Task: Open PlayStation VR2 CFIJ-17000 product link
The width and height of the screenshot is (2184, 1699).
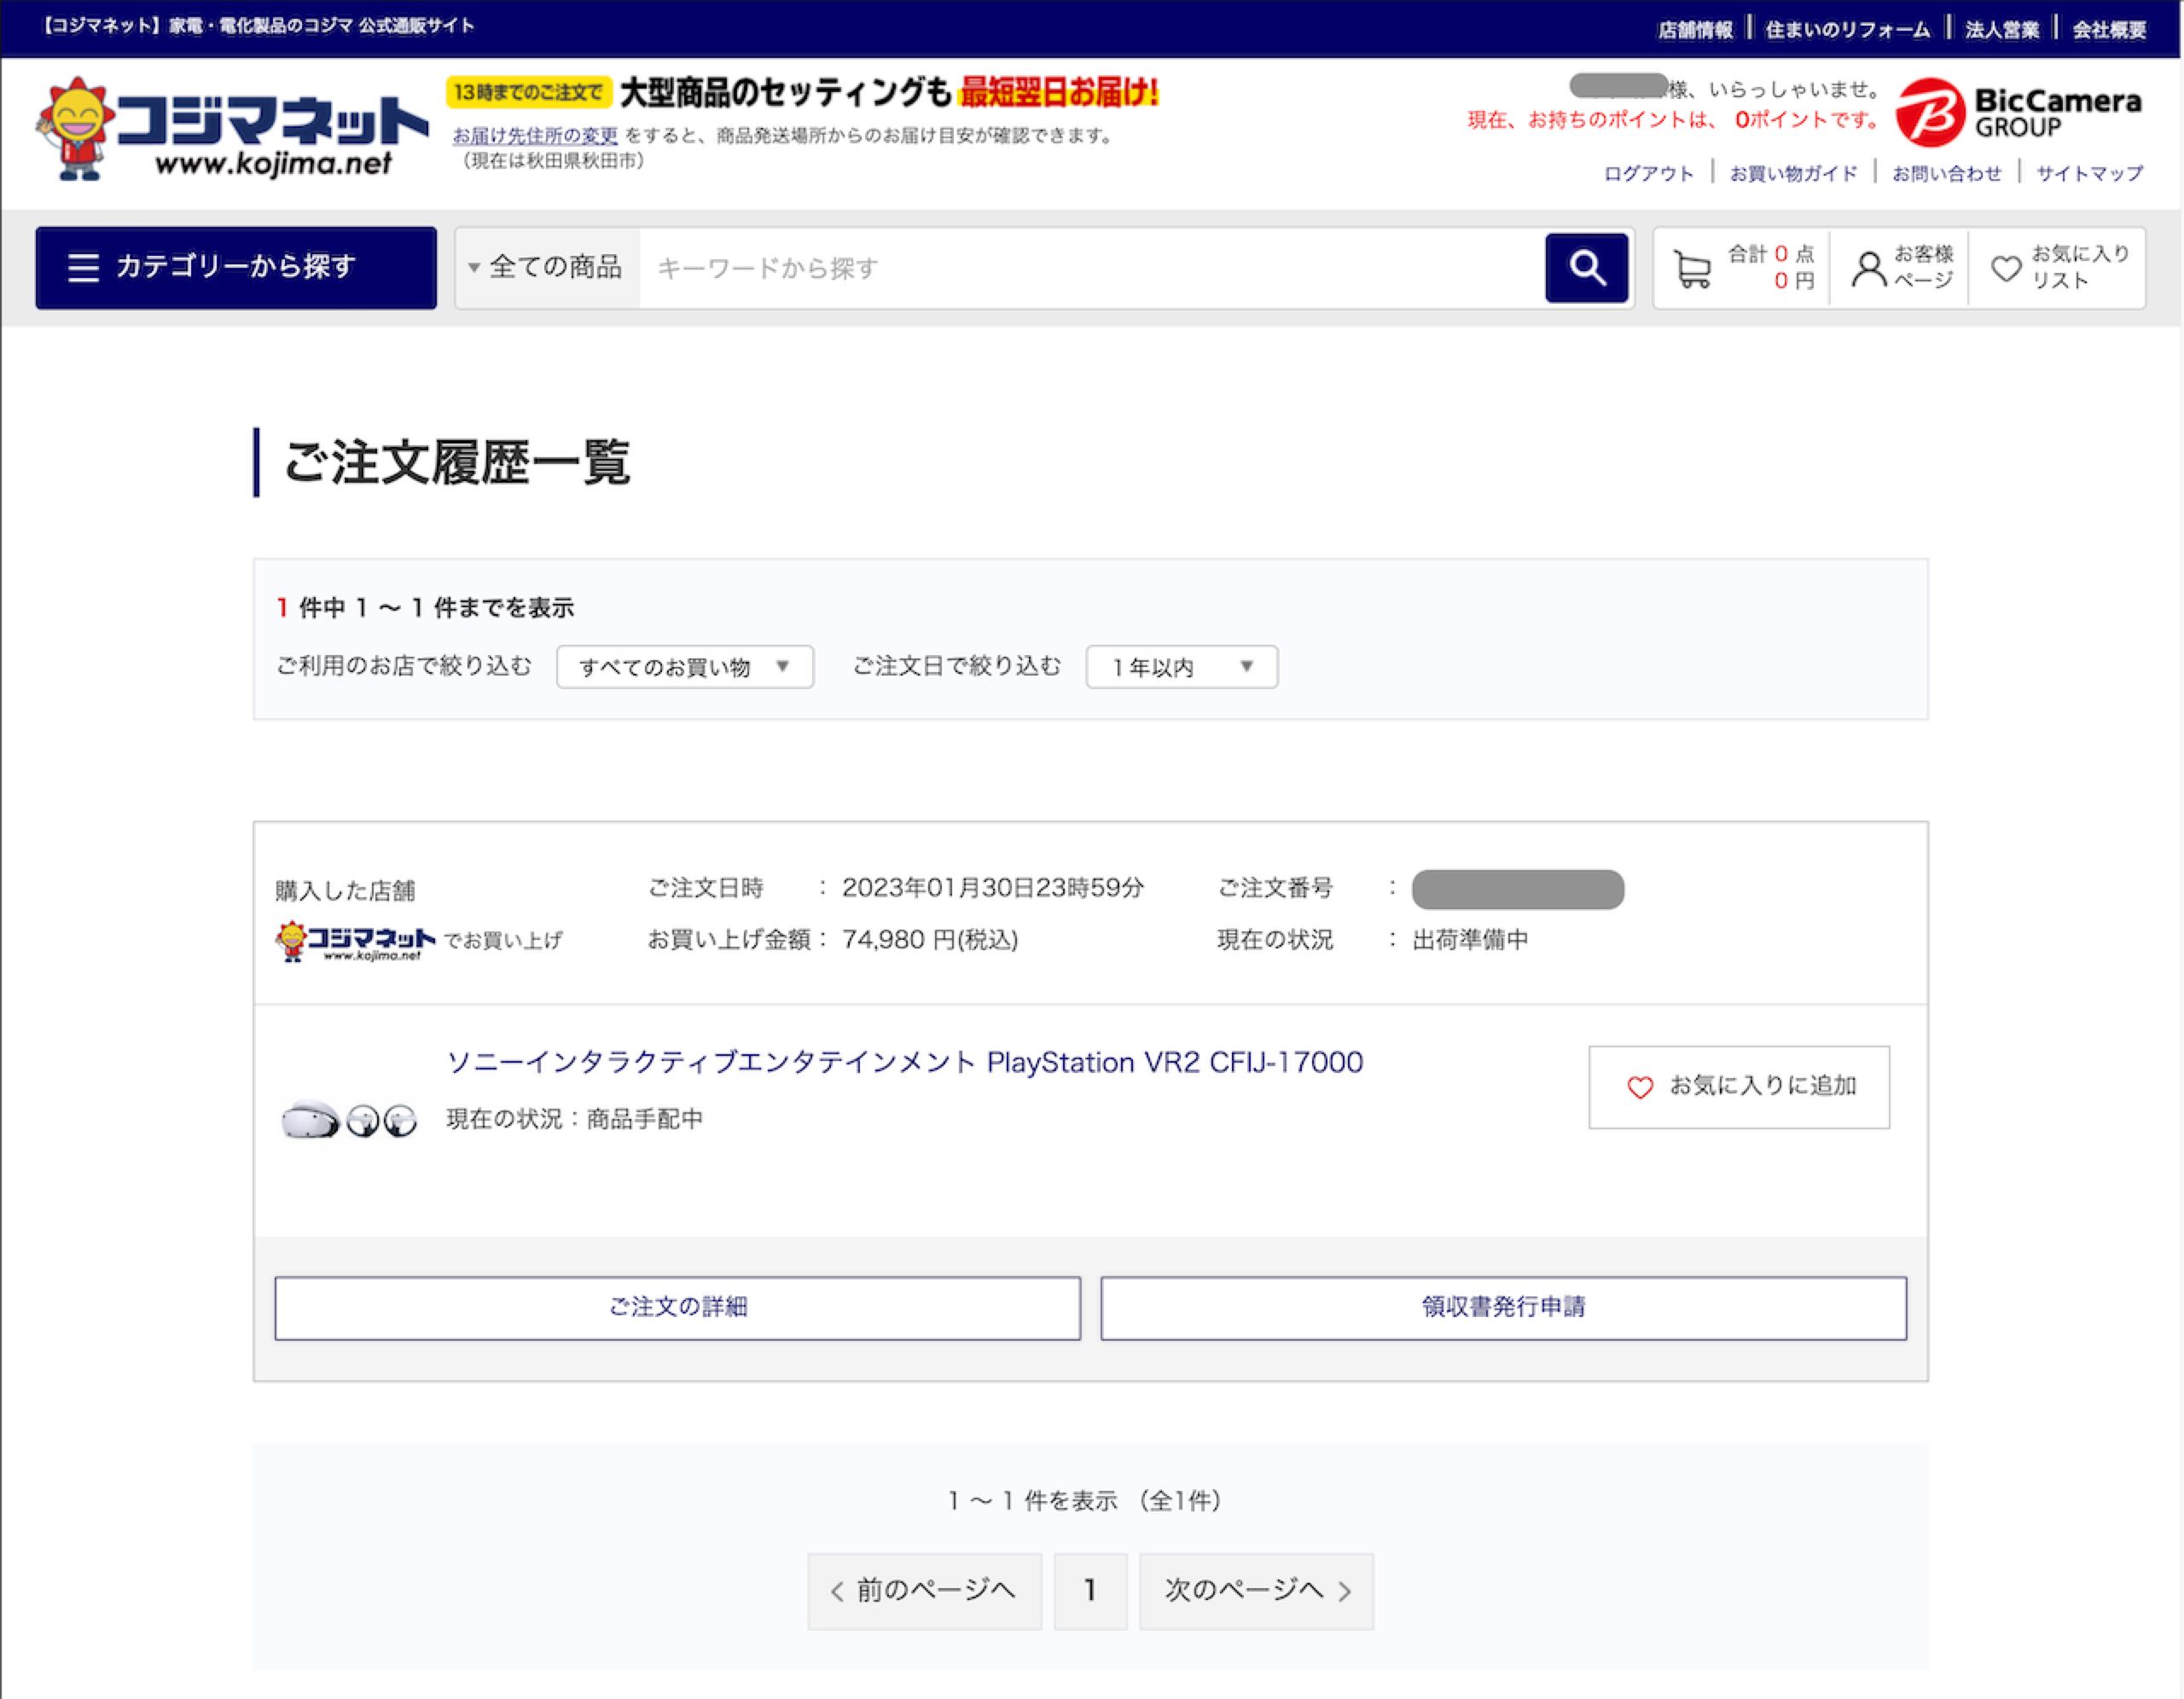Action: [904, 1062]
